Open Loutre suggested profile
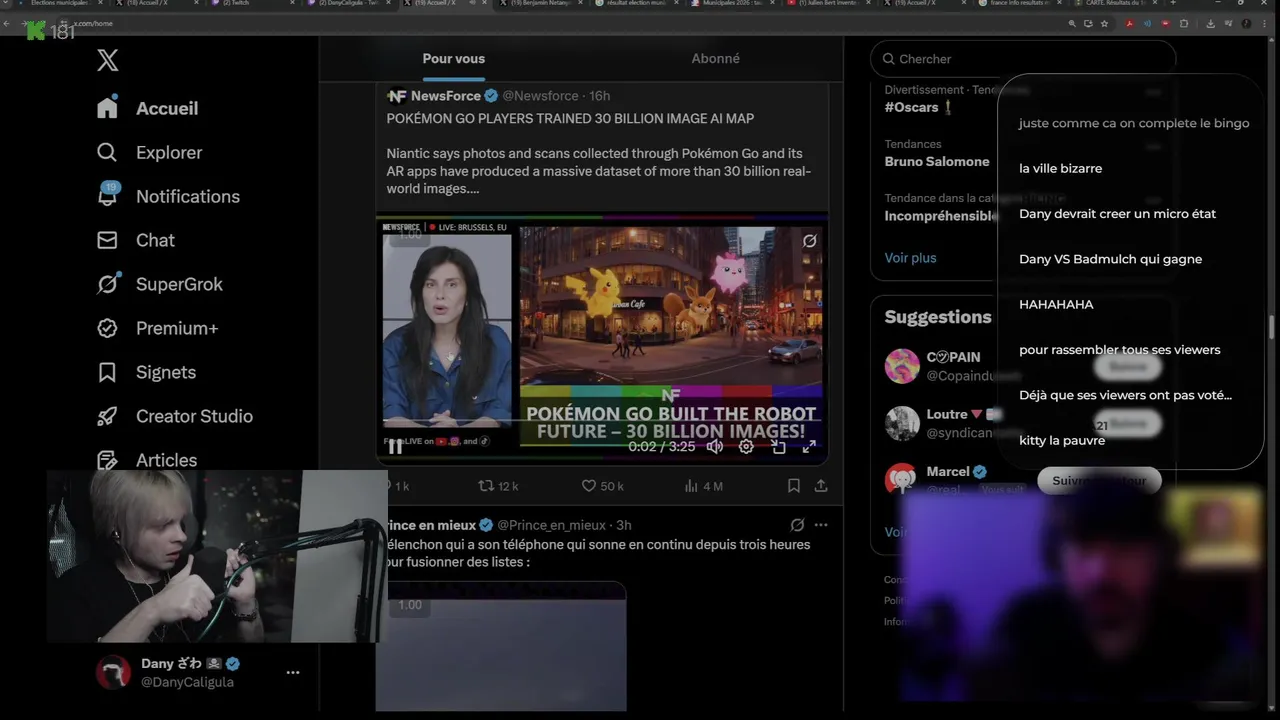 coord(947,414)
